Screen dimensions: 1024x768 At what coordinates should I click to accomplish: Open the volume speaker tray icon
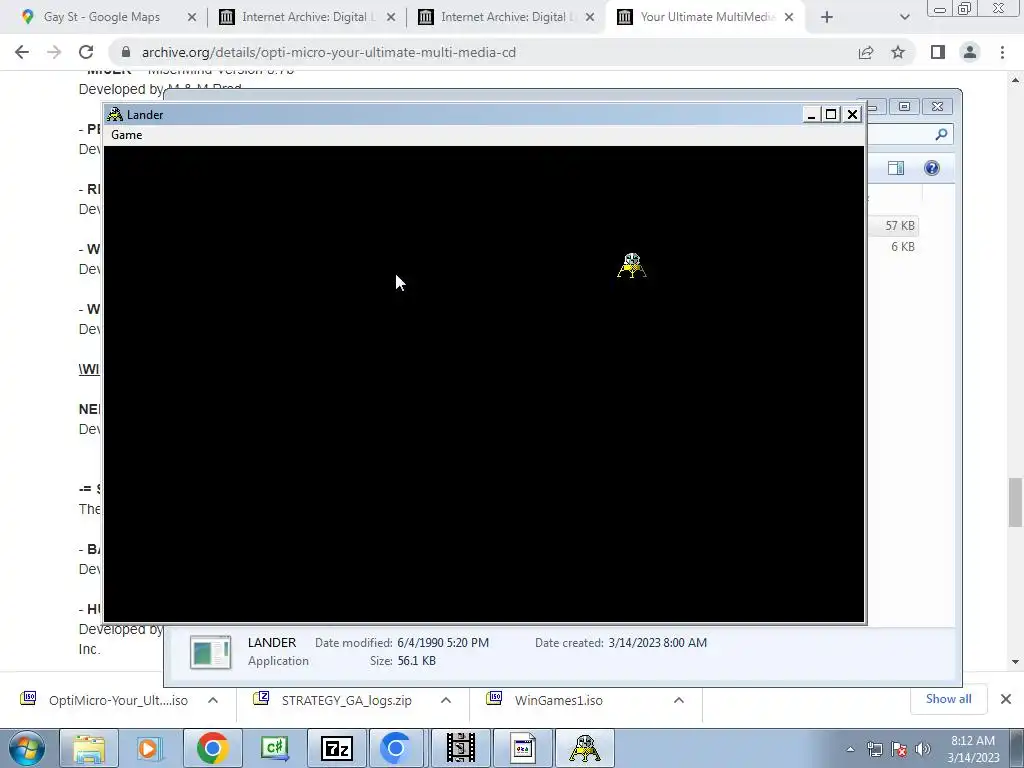click(x=923, y=749)
